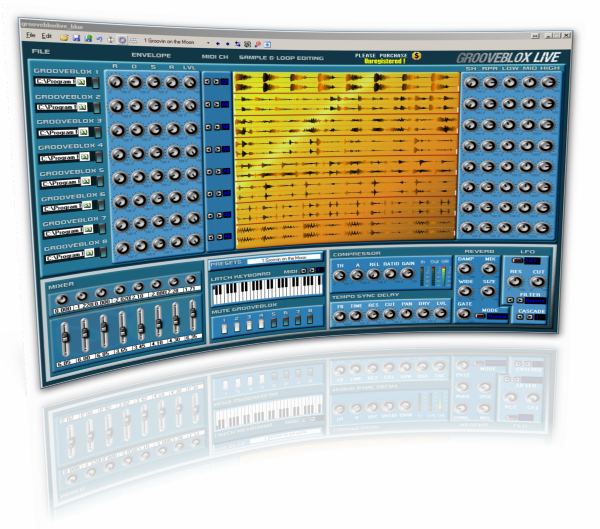Image resolution: width=600 pixels, height=529 pixels.
Task: Toggle Mute Grooveblox switch 4
Action: 261,324
